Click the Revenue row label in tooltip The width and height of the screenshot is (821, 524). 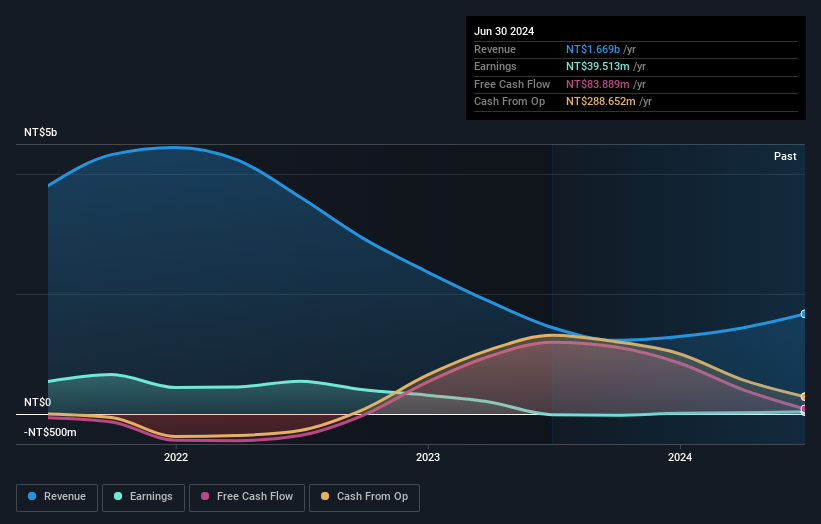tap(495, 49)
